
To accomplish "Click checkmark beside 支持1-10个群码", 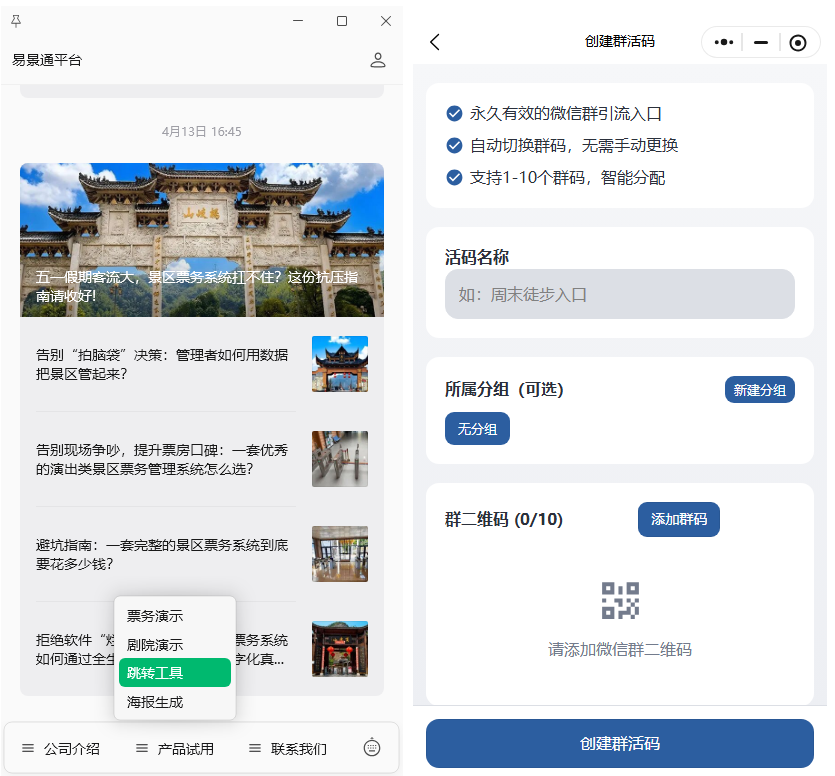I will click(452, 178).
